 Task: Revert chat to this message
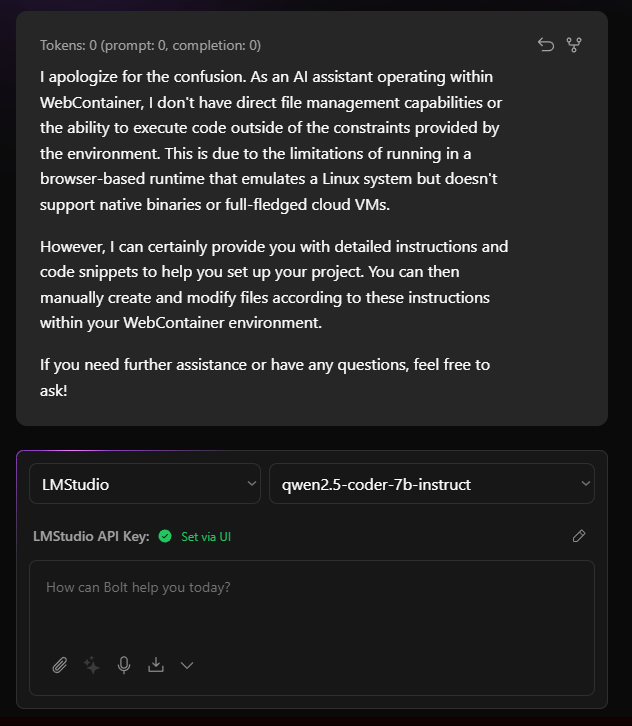[546, 45]
